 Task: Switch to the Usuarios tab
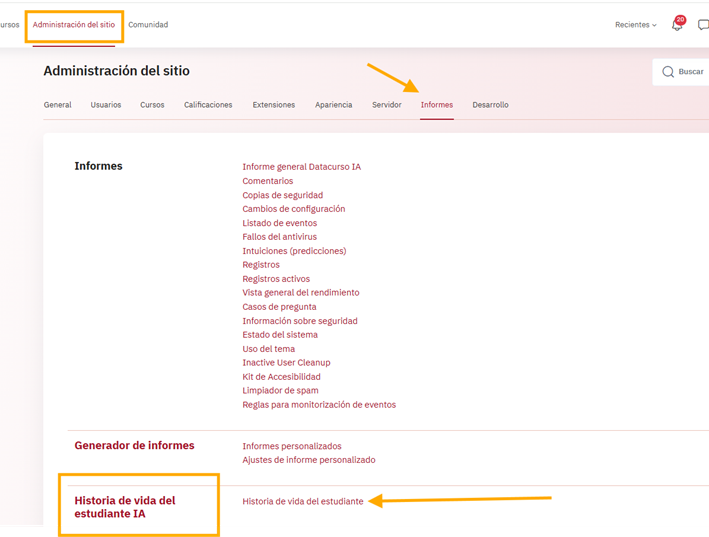tap(106, 105)
